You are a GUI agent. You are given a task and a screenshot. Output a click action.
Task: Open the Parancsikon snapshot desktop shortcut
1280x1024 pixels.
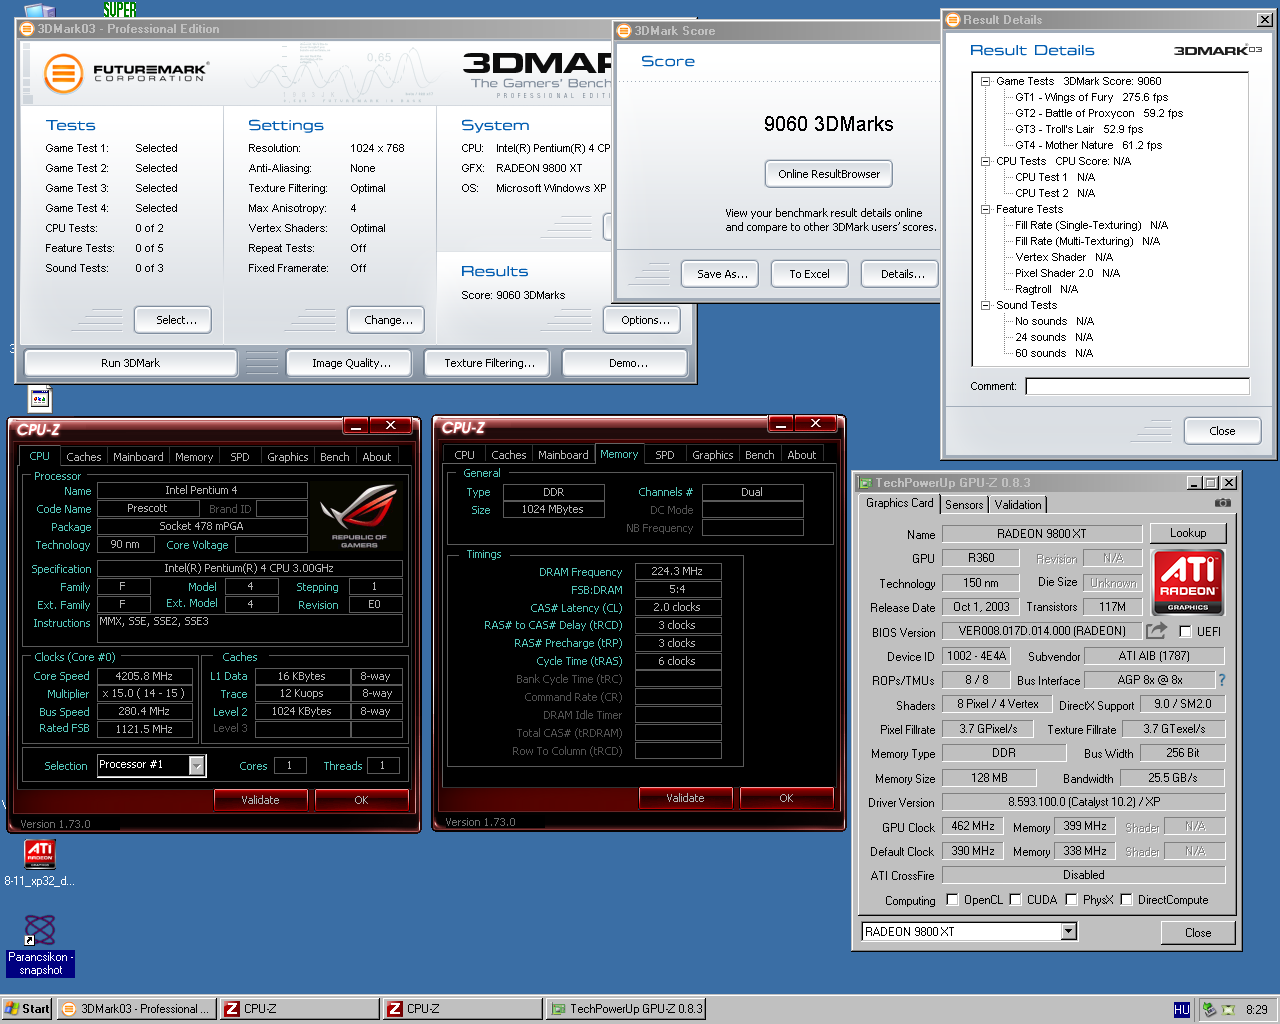(x=40, y=945)
